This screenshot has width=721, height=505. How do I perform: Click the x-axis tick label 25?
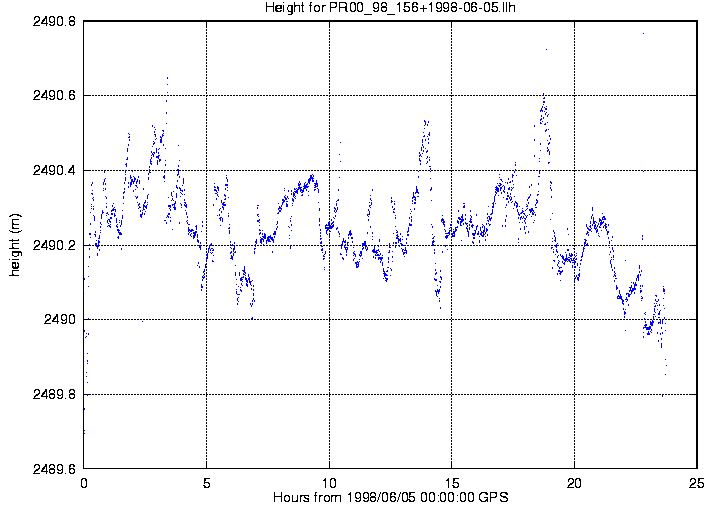pyautogui.click(x=697, y=482)
